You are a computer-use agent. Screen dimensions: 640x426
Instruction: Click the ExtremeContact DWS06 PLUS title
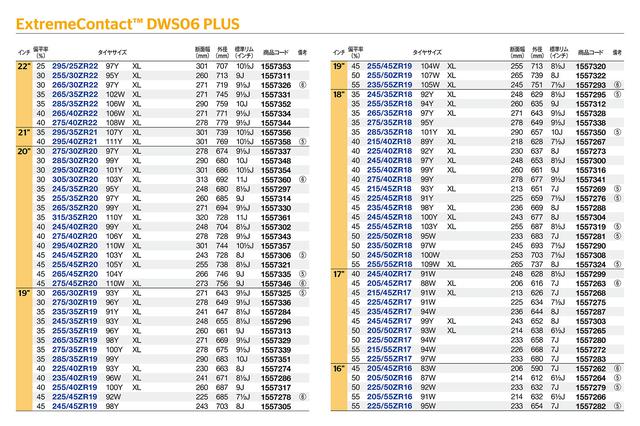[128, 24]
